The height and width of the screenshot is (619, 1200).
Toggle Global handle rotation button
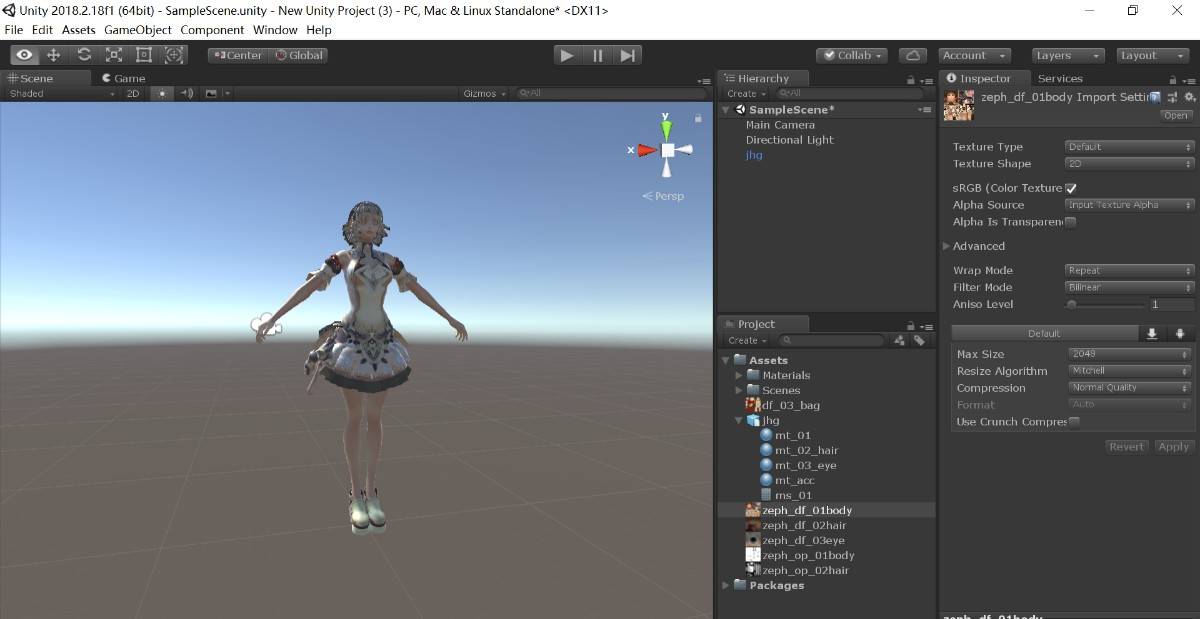pos(299,55)
